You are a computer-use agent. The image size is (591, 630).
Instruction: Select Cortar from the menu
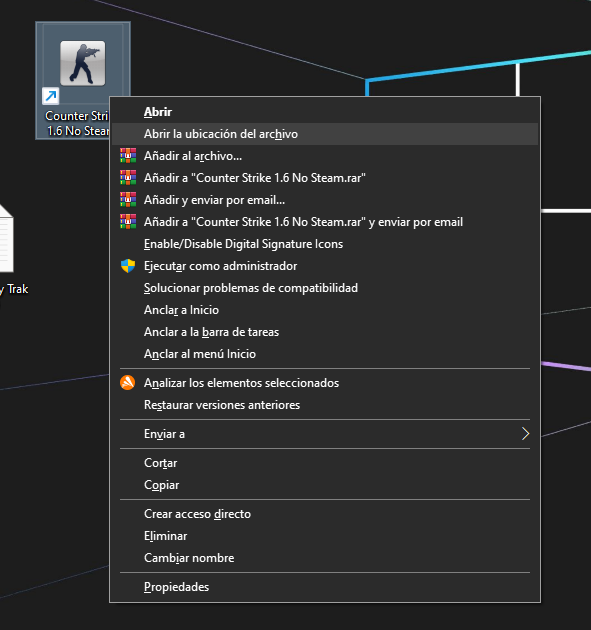pyautogui.click(x=325, y=463)
